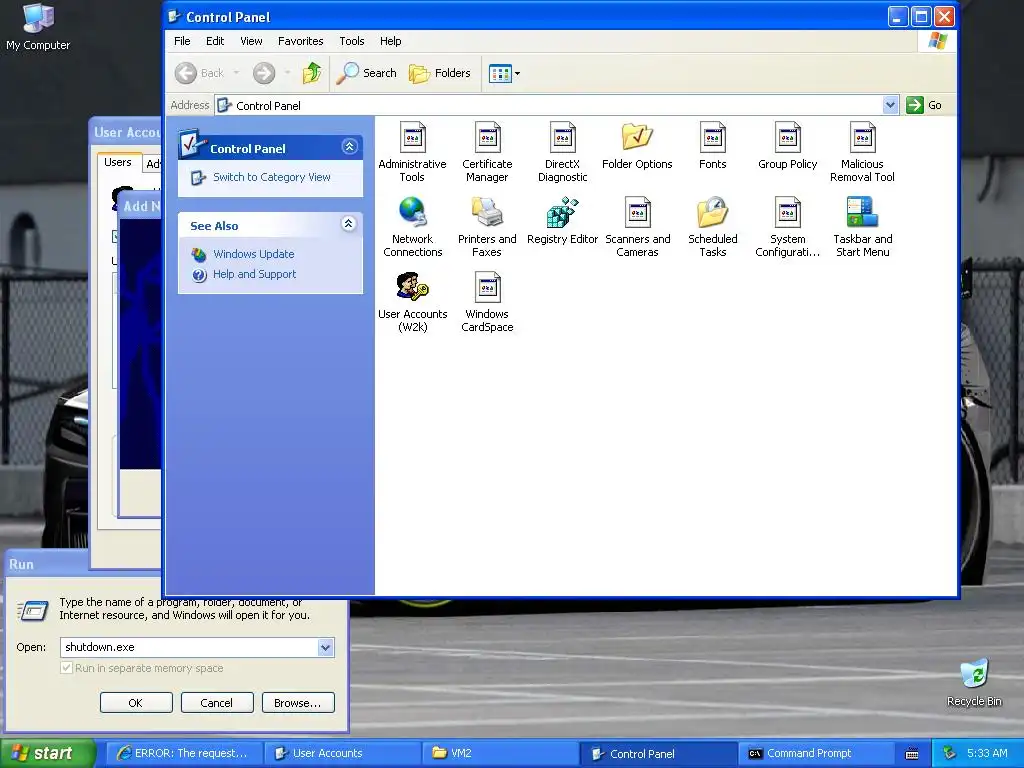Switch to User Accounts taskbar button

[x=342, y=753]
